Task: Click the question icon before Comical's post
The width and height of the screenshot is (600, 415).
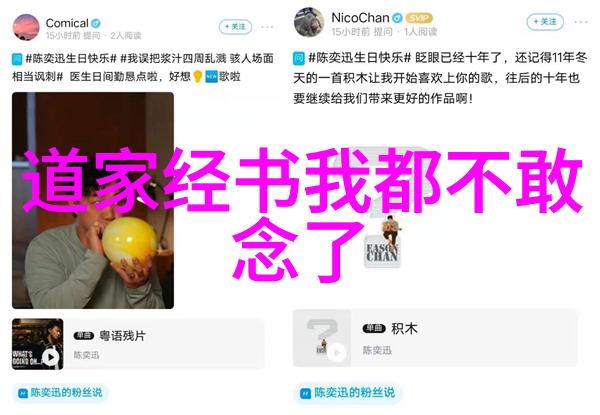Action: pos(17,59)
